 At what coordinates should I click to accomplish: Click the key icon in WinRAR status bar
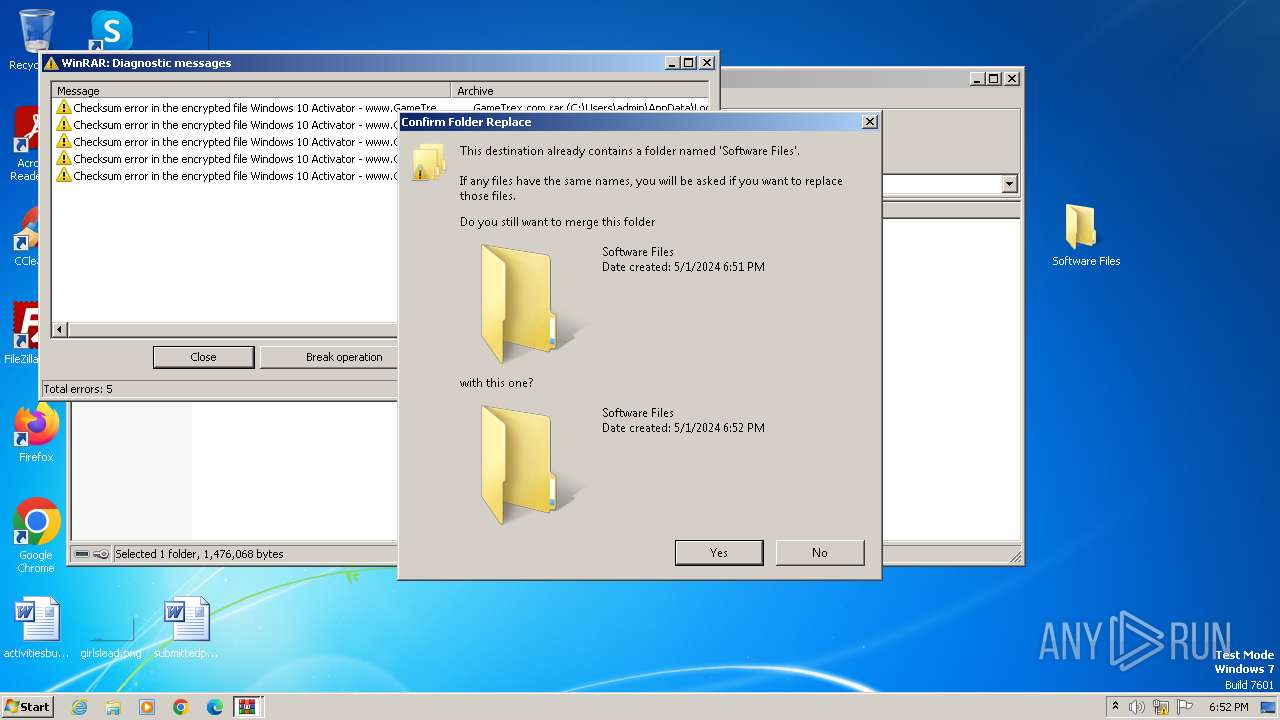[x=101, y=554]
